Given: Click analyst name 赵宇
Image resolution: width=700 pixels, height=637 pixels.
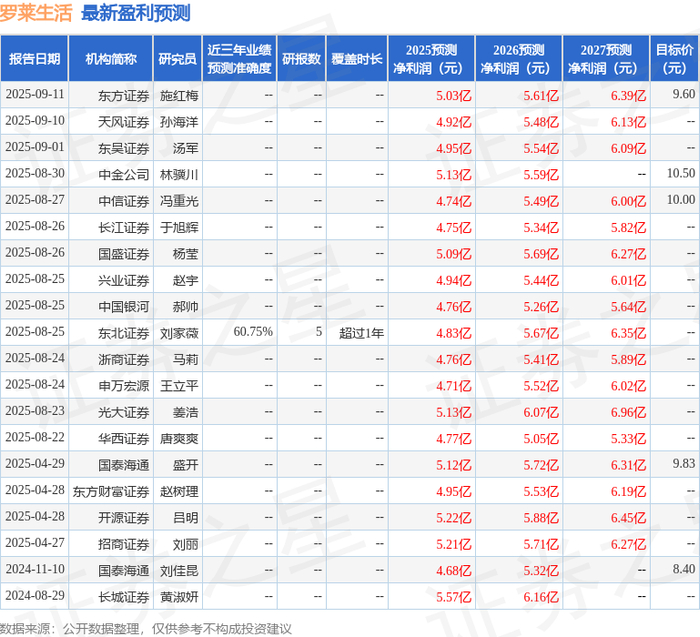Looking at the screenshot, I should coord(185,280).
